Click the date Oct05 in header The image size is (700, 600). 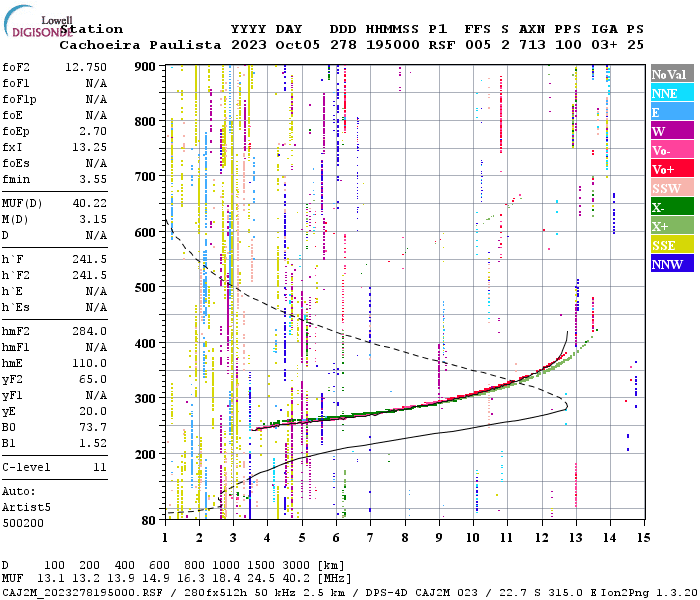coord(297,45)
